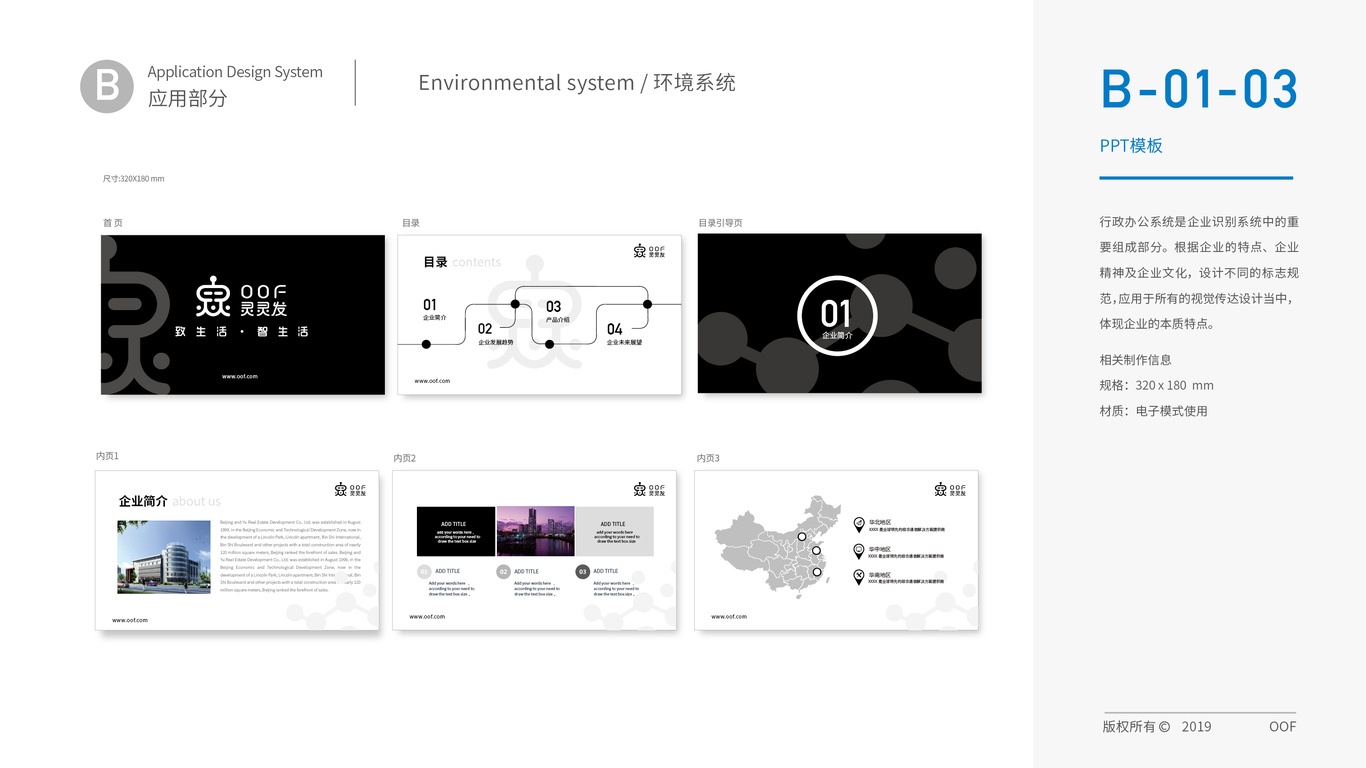Click the gray circular B badge
Viewport: 1366px width, 768px height.
[107, 86]
